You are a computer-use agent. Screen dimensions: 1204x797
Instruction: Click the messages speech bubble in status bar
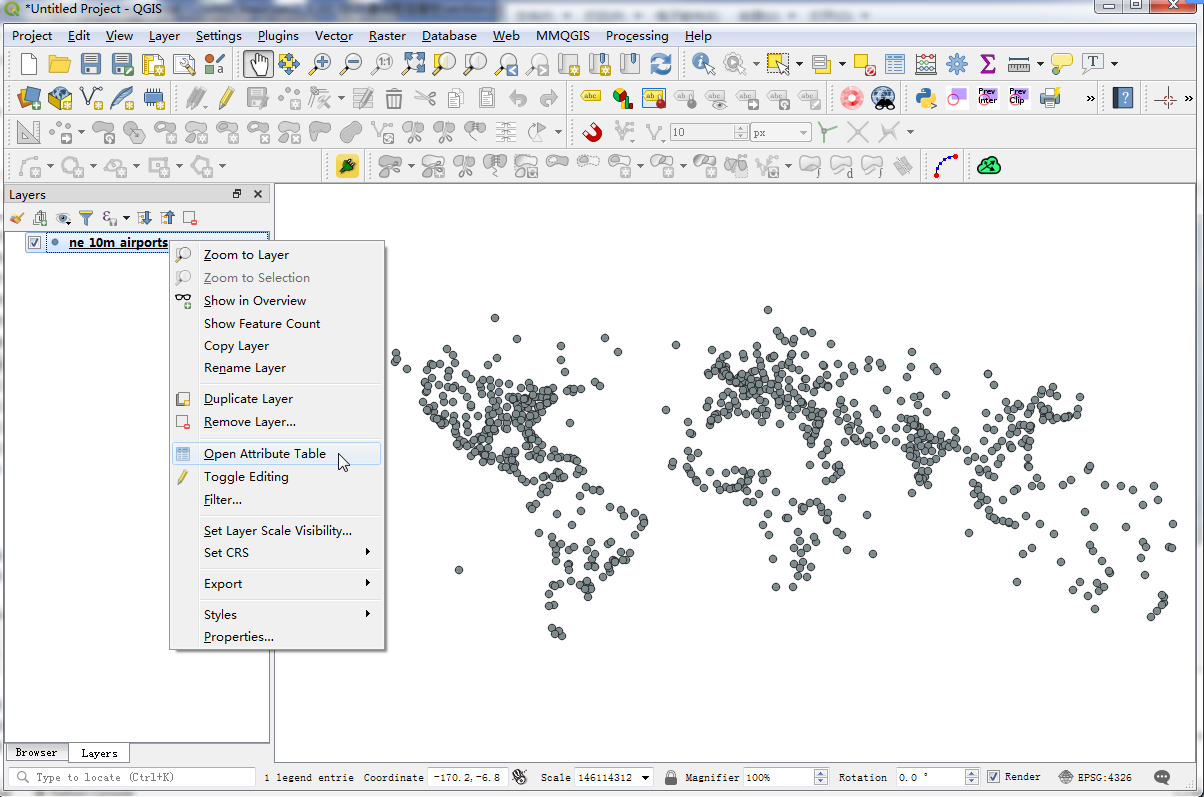(x=1162, y=777)
